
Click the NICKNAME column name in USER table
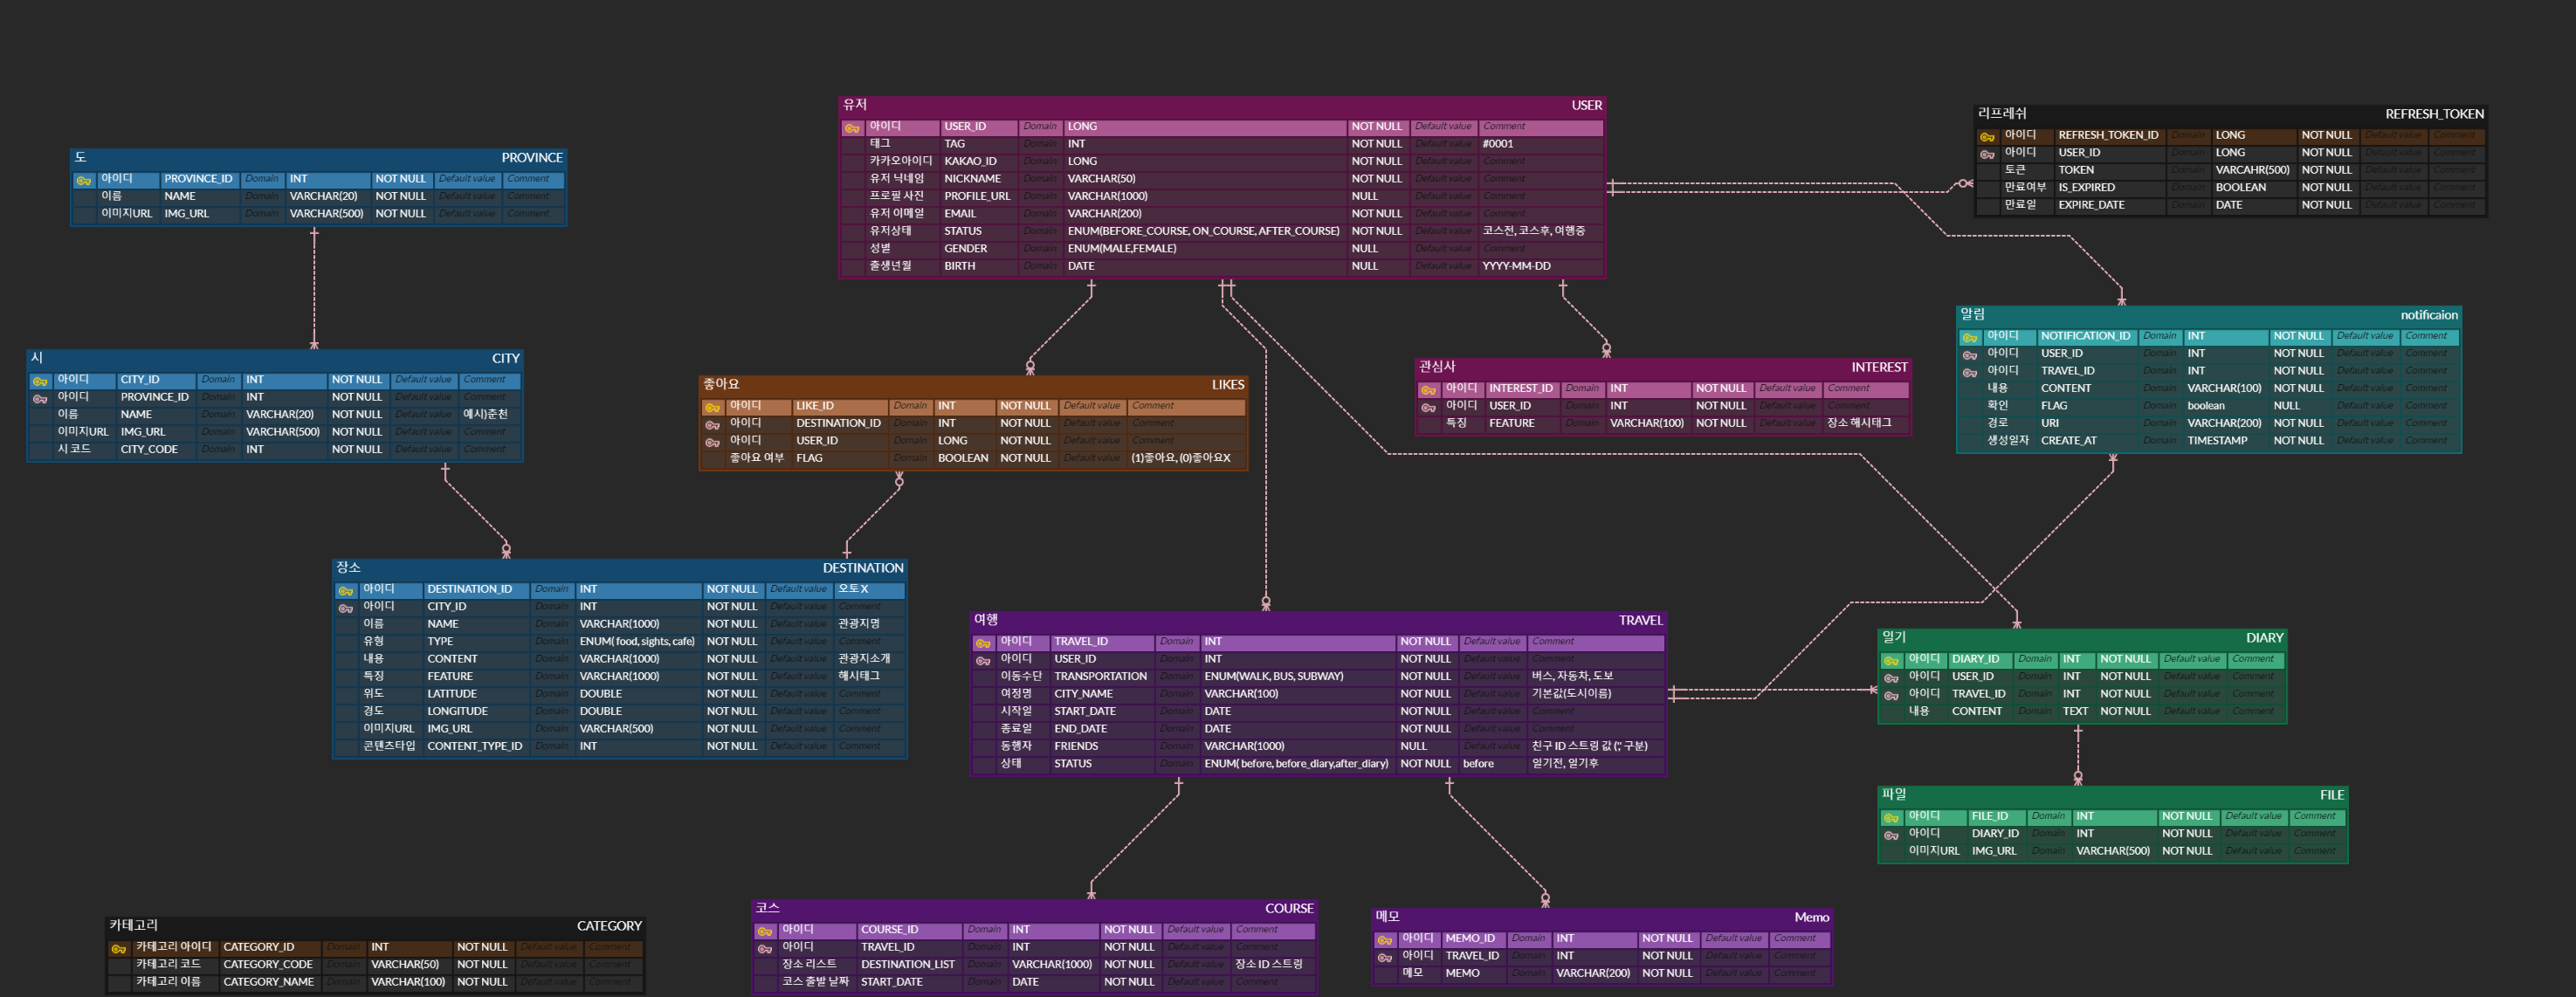[x=972, y=179]
